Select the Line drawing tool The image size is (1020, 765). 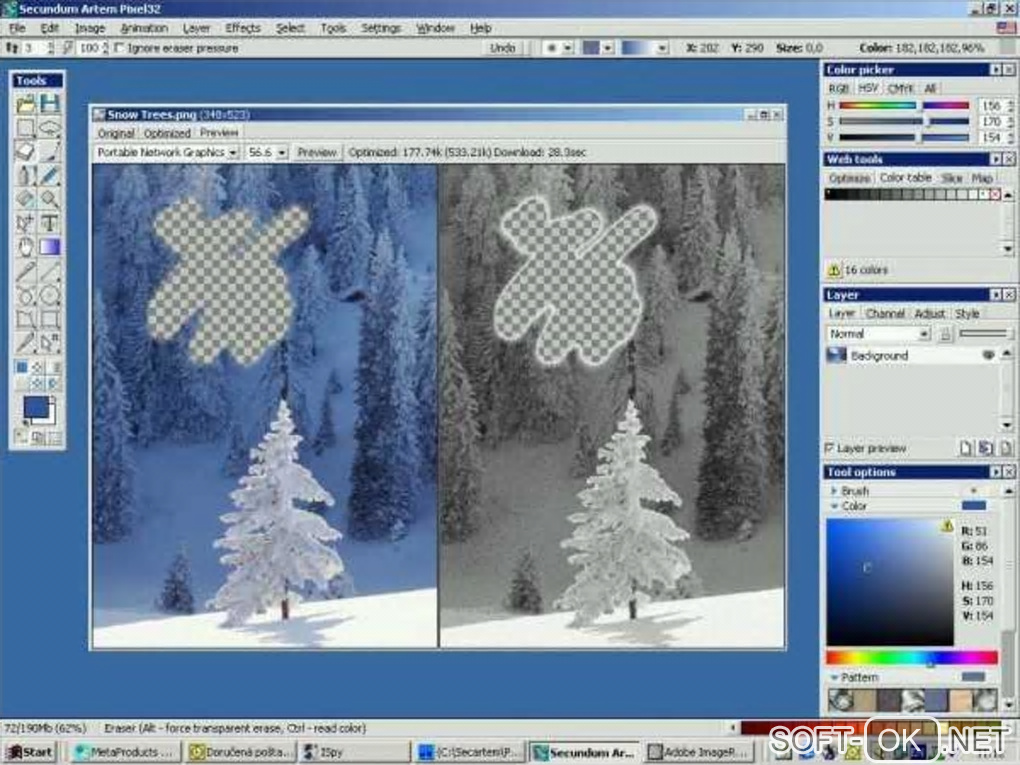(x=49, y=271)
